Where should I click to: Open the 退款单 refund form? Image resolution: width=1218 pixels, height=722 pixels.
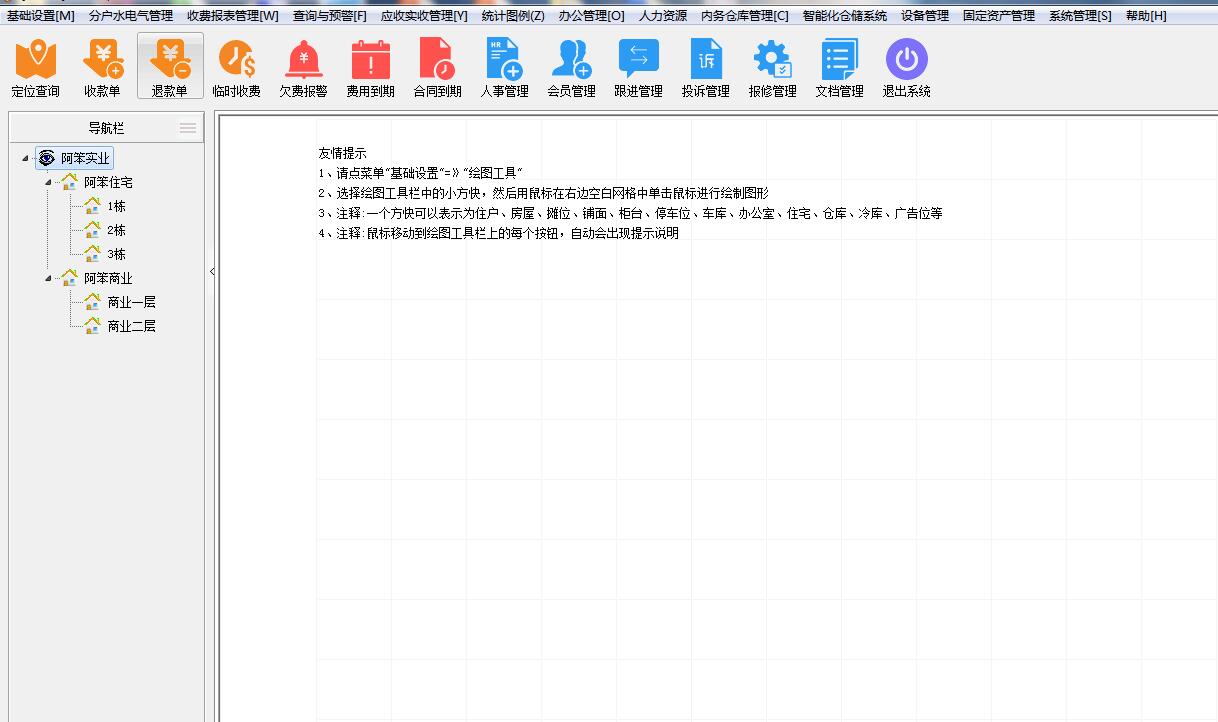pos(170,67)
